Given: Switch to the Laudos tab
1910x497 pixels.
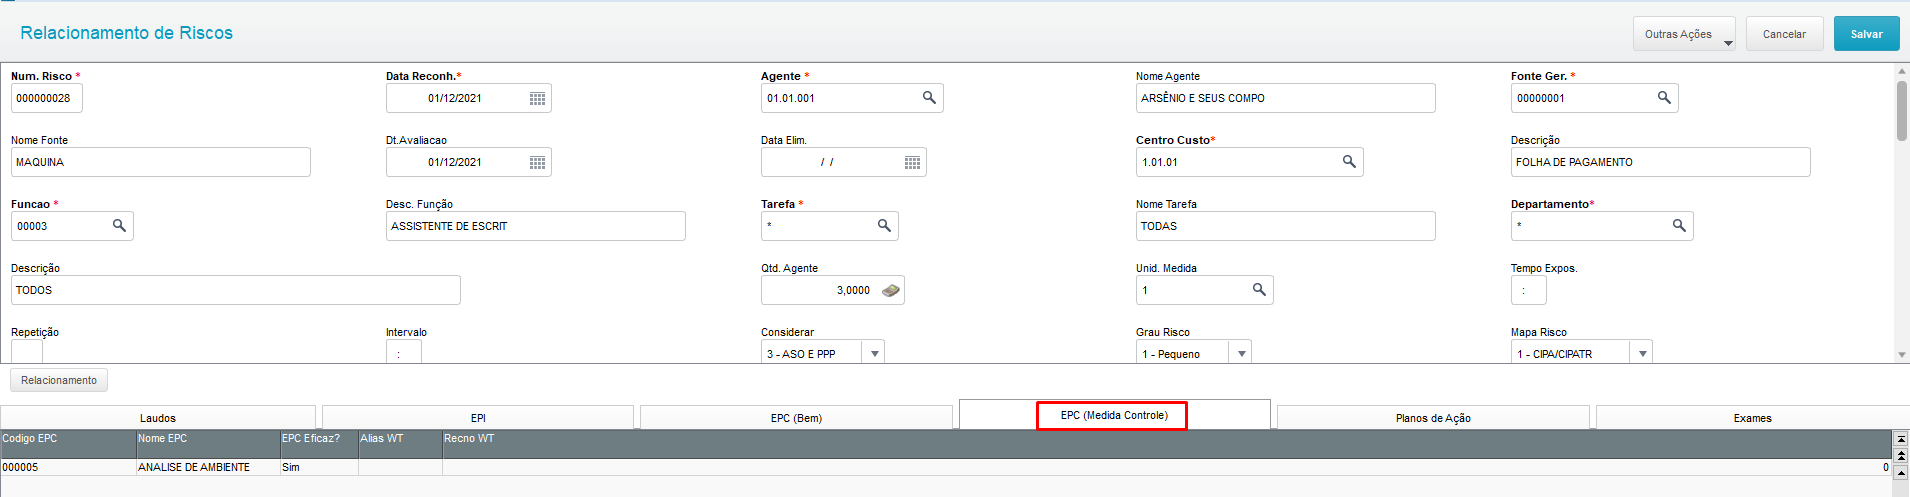Looking at the screenshot, I should [x=158, y=418].
